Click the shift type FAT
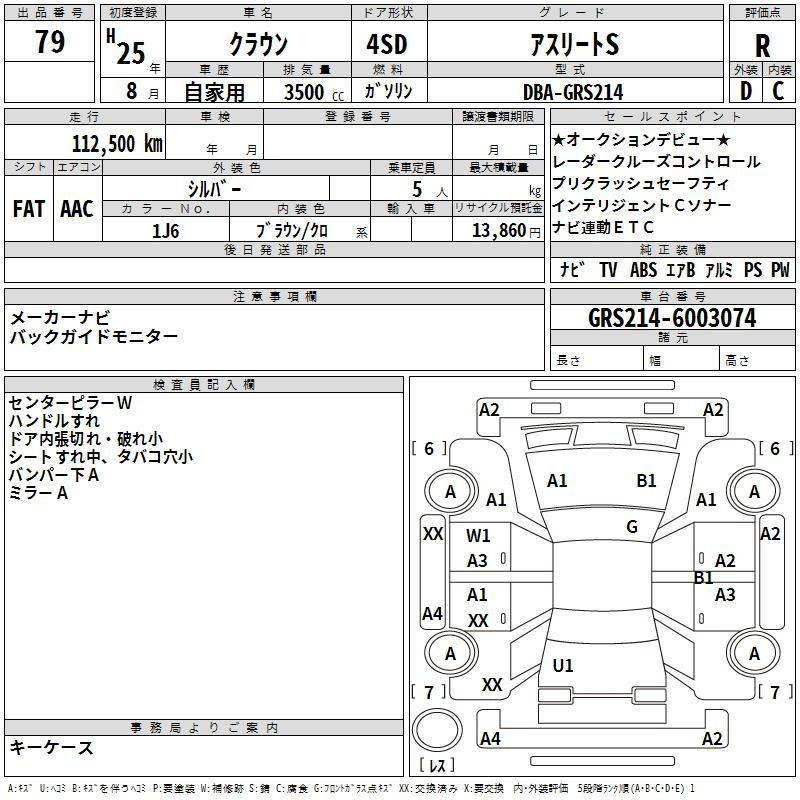The image size is (800, 800). (x=29, y=209)
